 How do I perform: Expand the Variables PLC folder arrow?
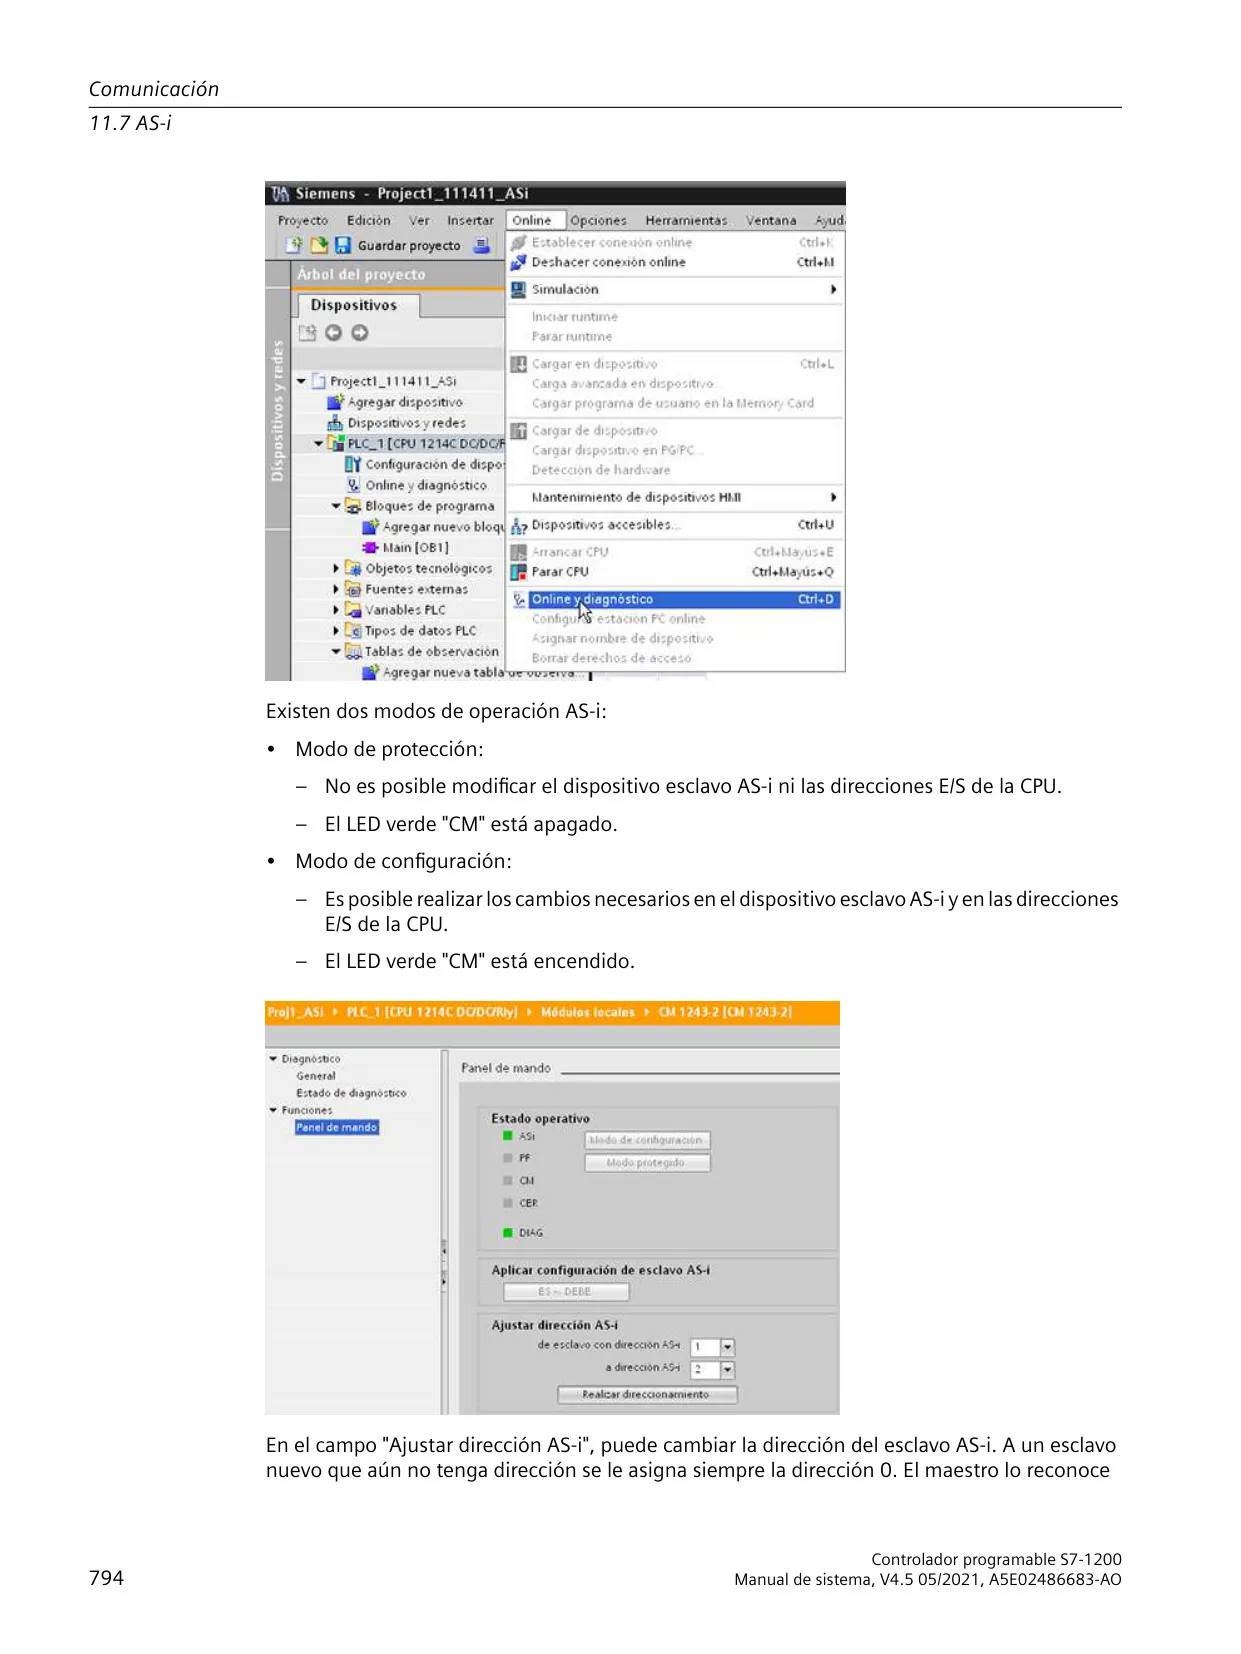click(336, 610)
